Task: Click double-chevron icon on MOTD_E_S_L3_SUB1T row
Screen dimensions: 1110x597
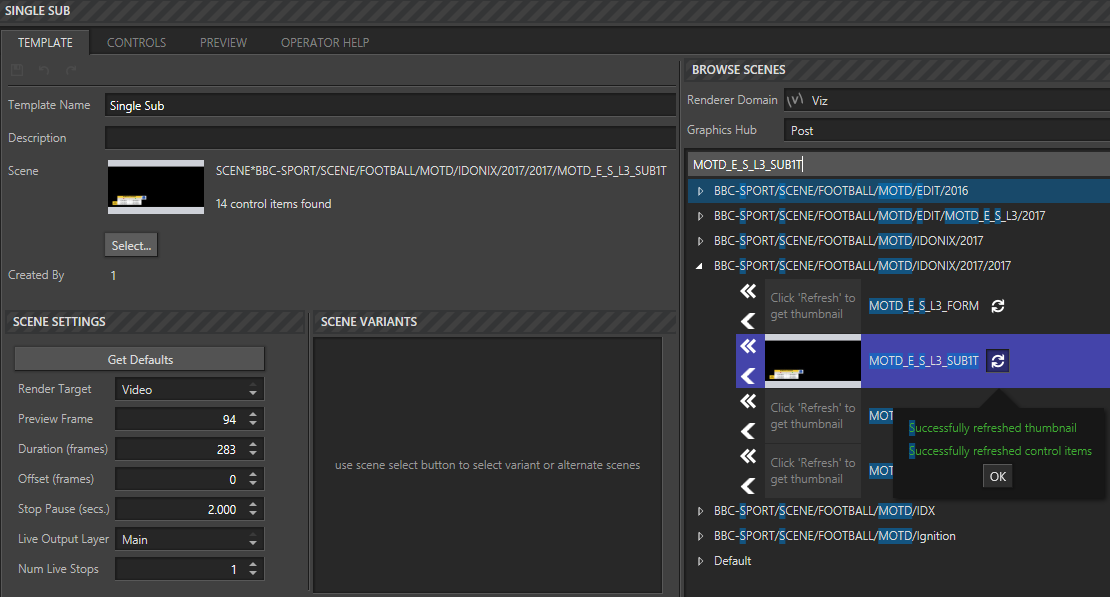Action: (748, 346)
